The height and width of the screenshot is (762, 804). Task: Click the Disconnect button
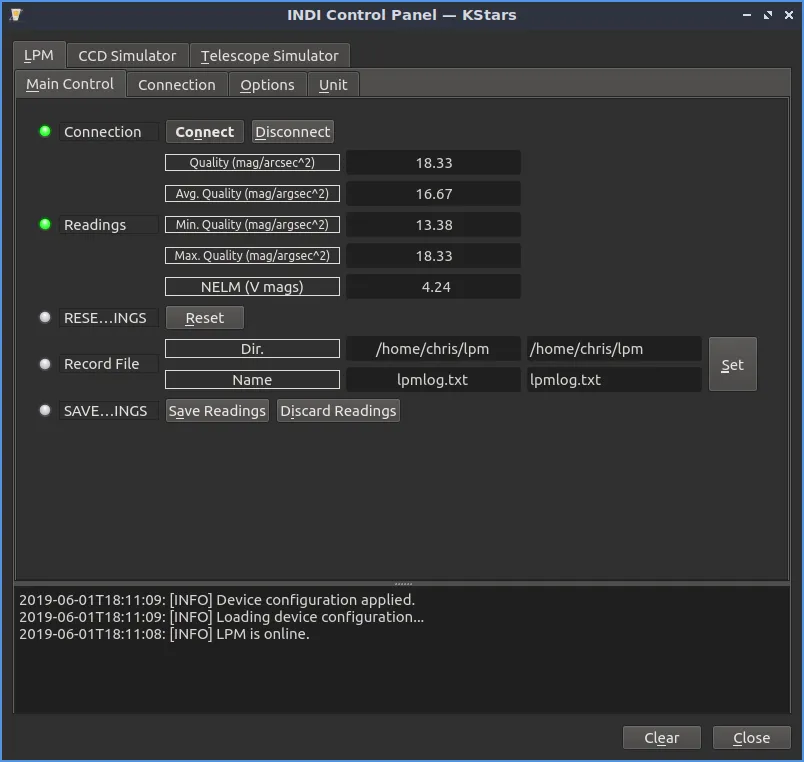click(x=293, y=132)
